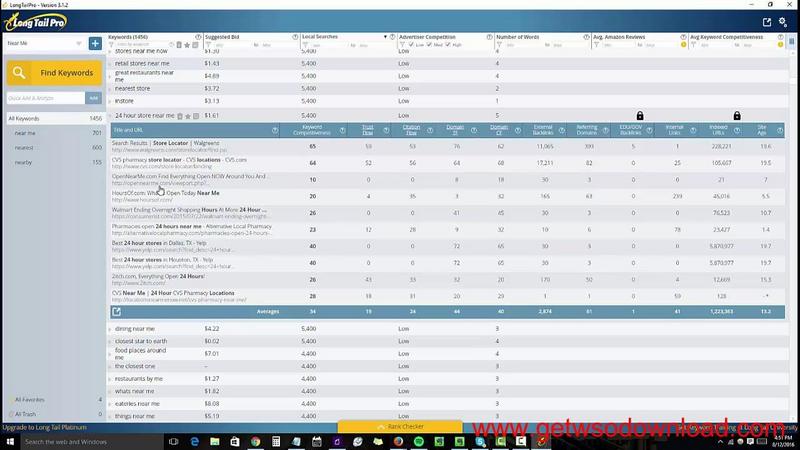Click the magnifier icon on Find Keywords

[19, 73]
